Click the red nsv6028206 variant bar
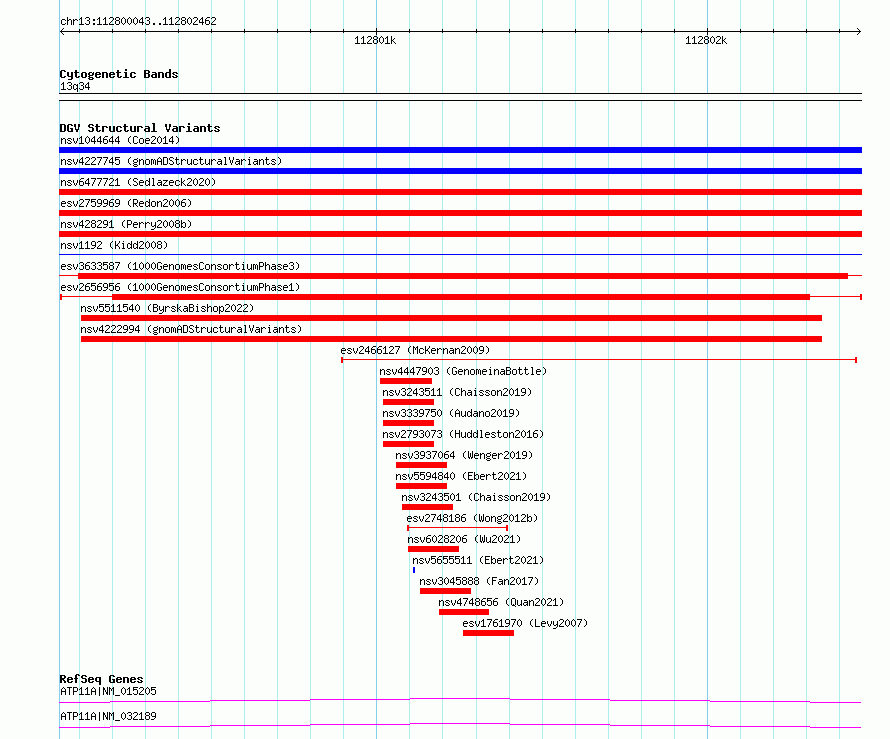The width and height of the screenshot is (890, 739). 433,549
